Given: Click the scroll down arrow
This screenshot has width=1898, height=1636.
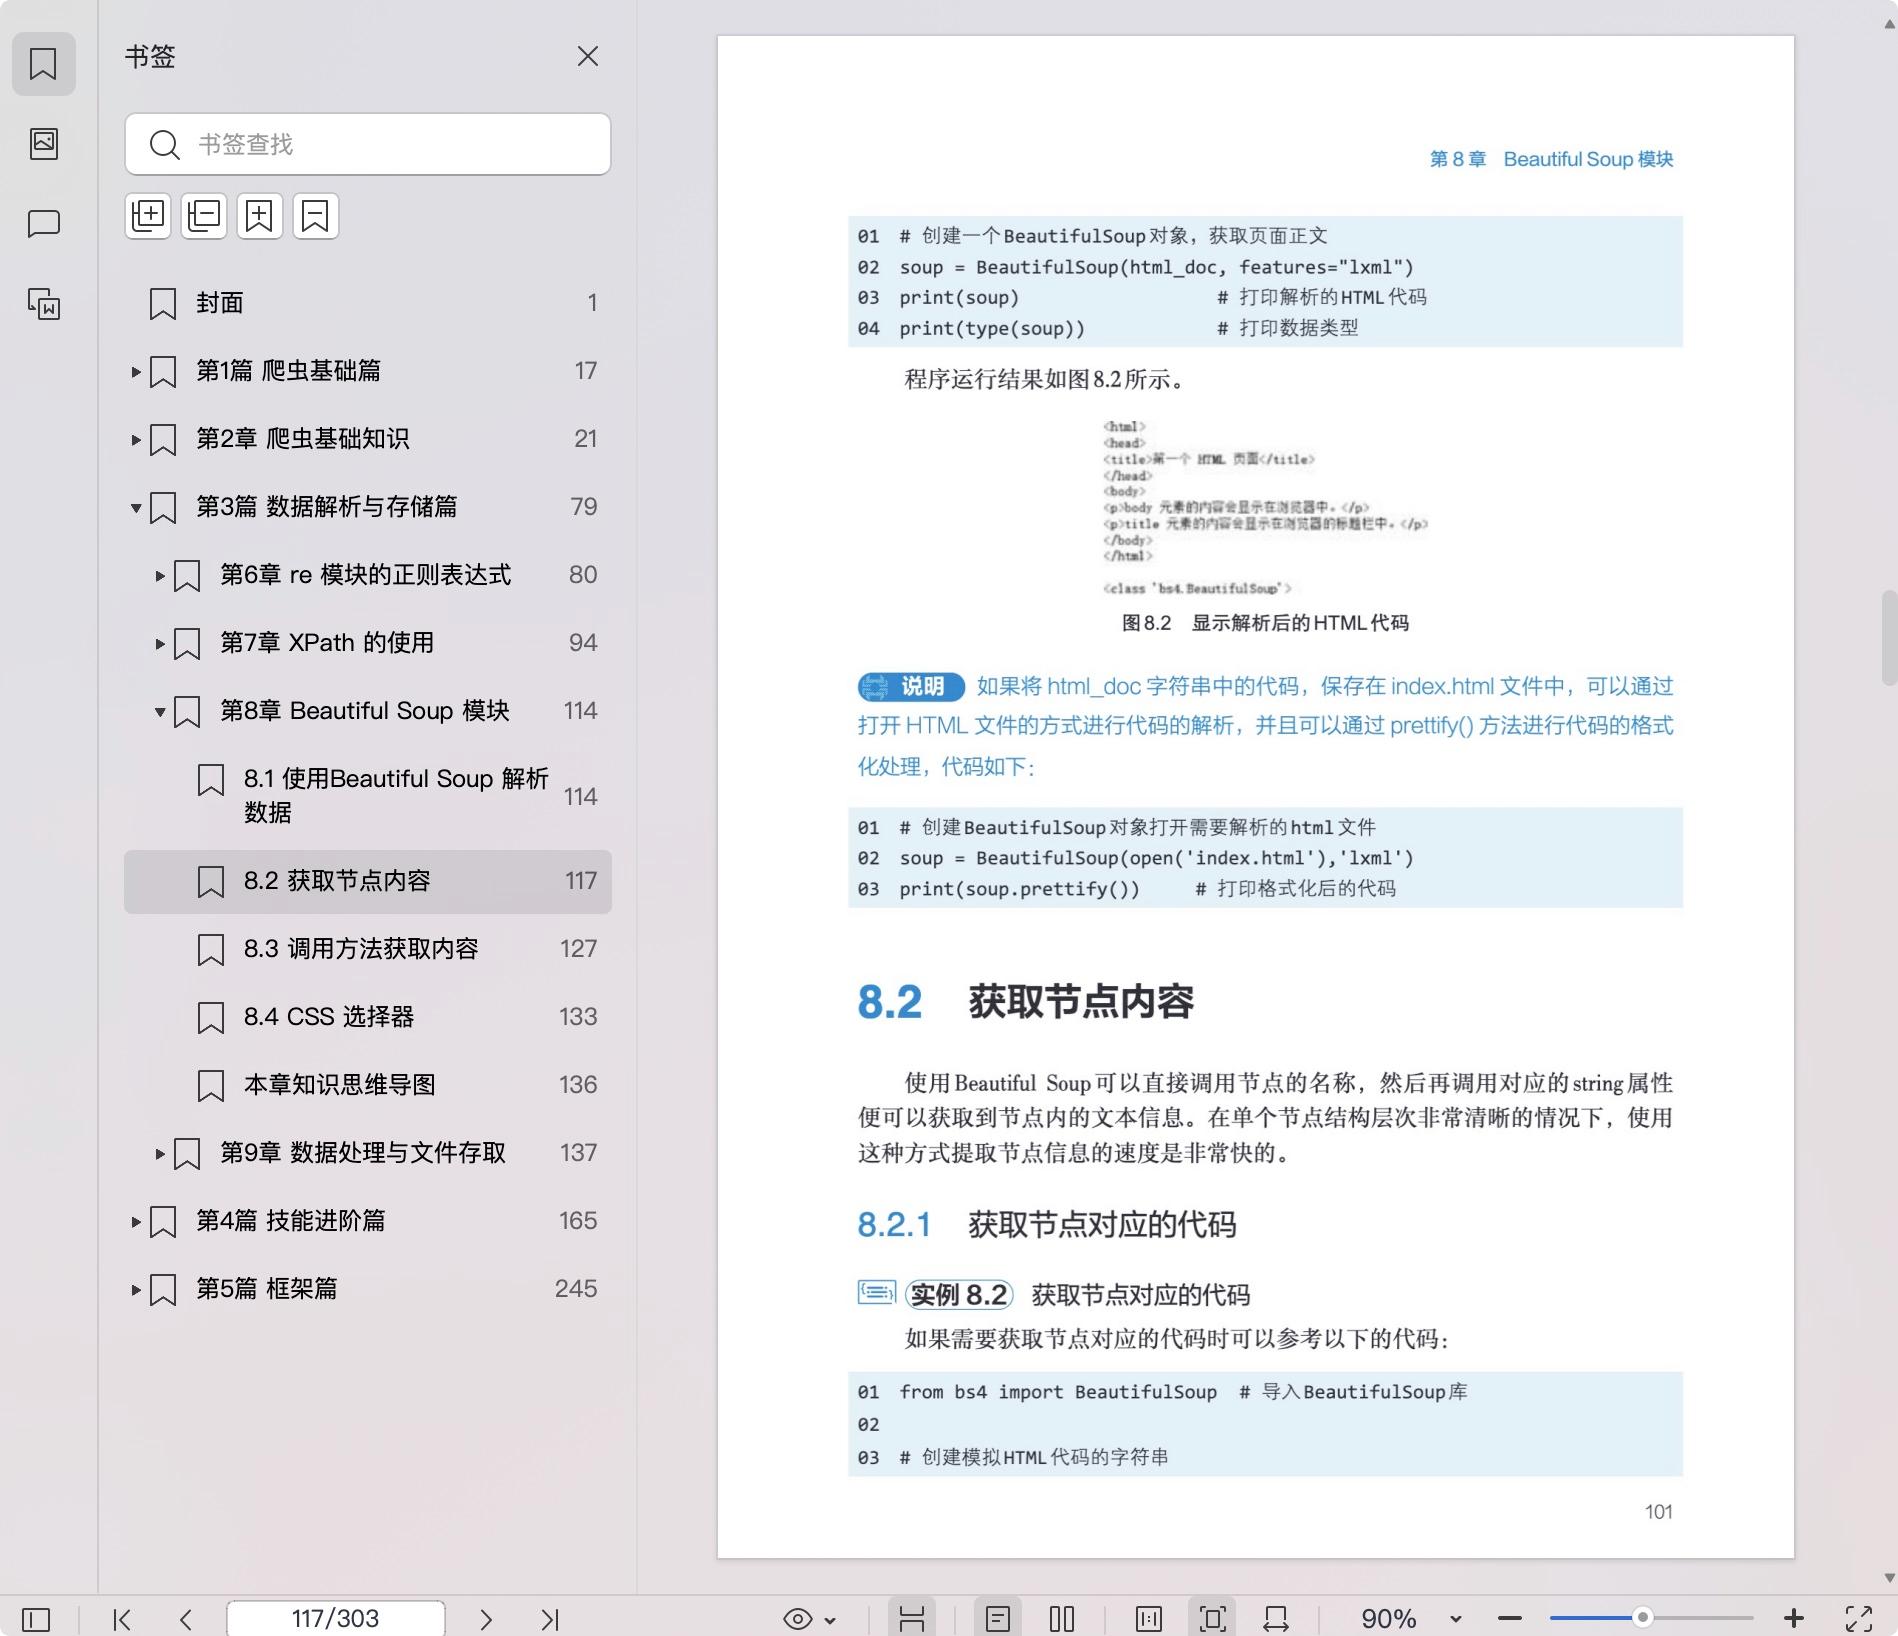Looking at the screenshot, I should (1889, 1579).
